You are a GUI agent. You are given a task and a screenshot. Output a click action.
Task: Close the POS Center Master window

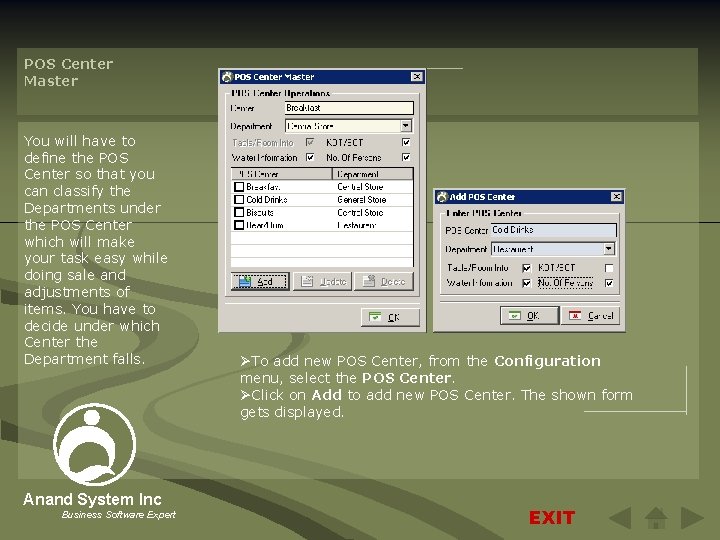point(416,77)
